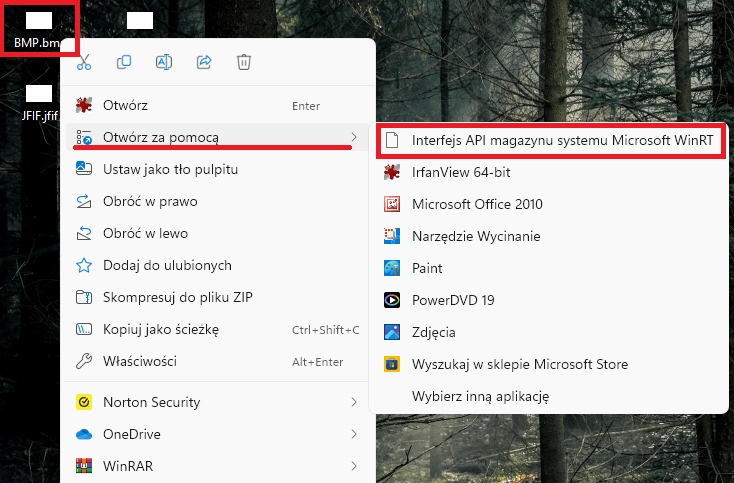Click the Otwórz za pomocą list icon

[84, 137]
